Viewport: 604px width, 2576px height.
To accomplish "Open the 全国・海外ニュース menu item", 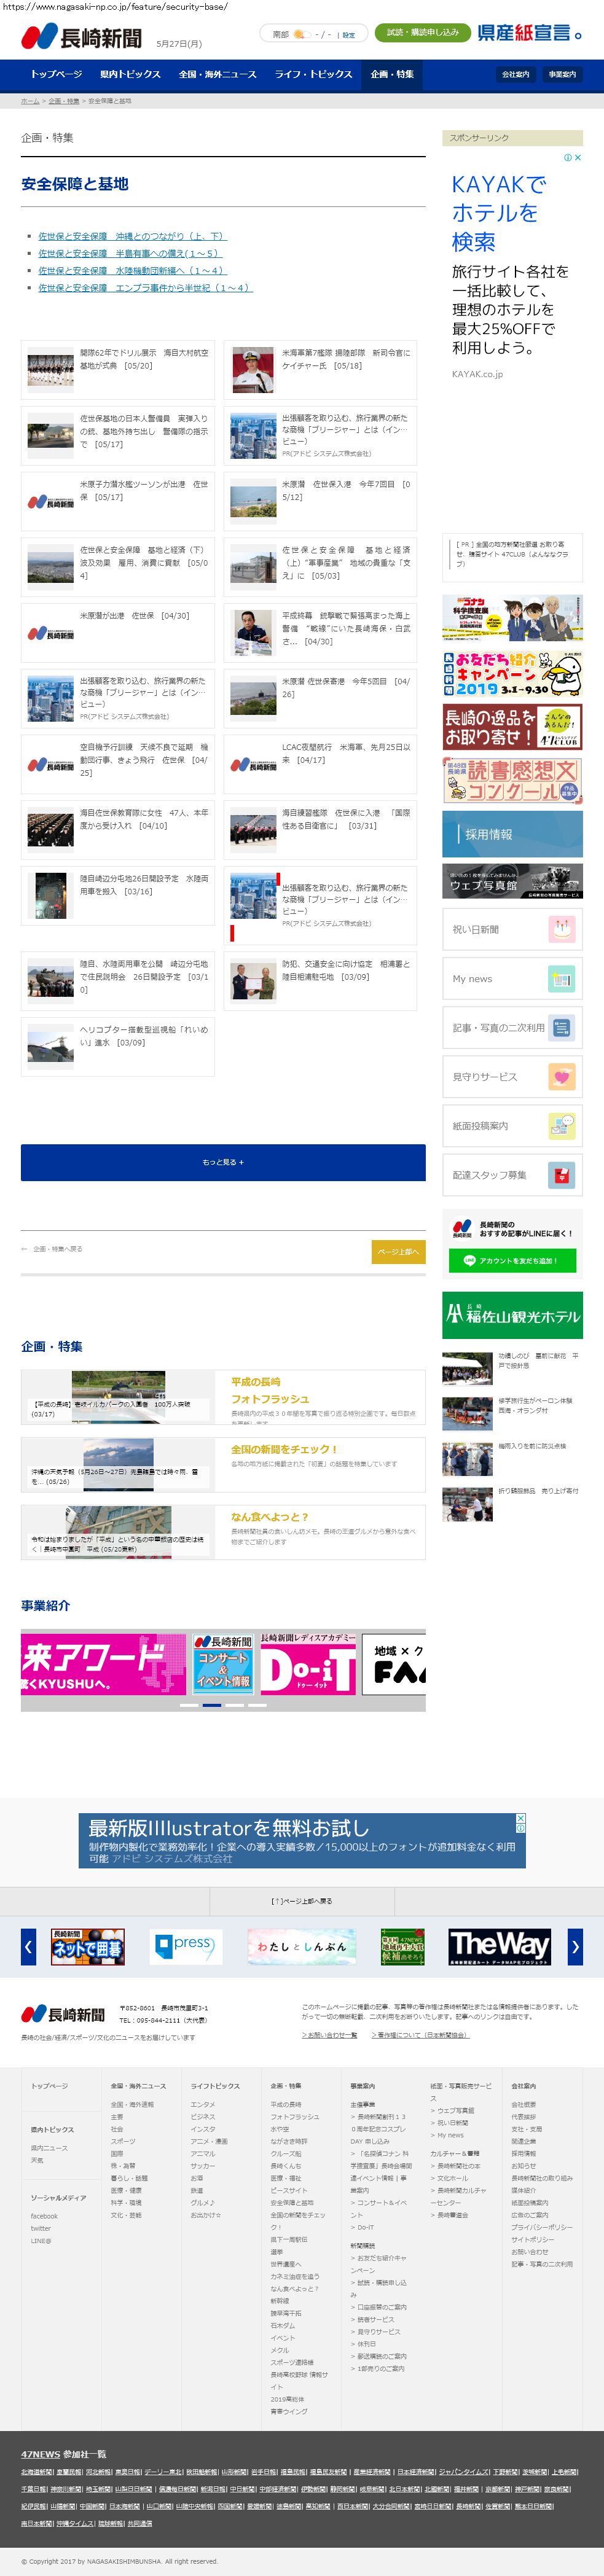I will point(217,75).
